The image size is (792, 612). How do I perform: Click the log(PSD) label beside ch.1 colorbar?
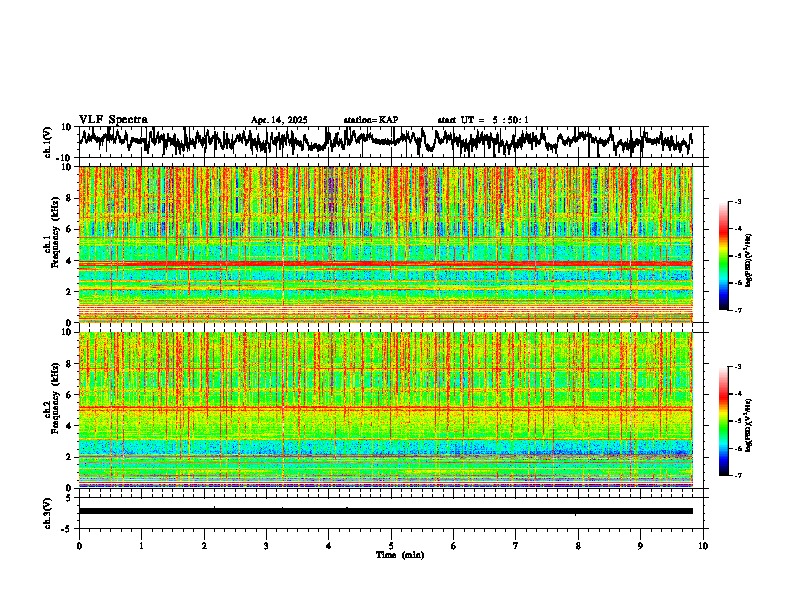tap(749, 261)
